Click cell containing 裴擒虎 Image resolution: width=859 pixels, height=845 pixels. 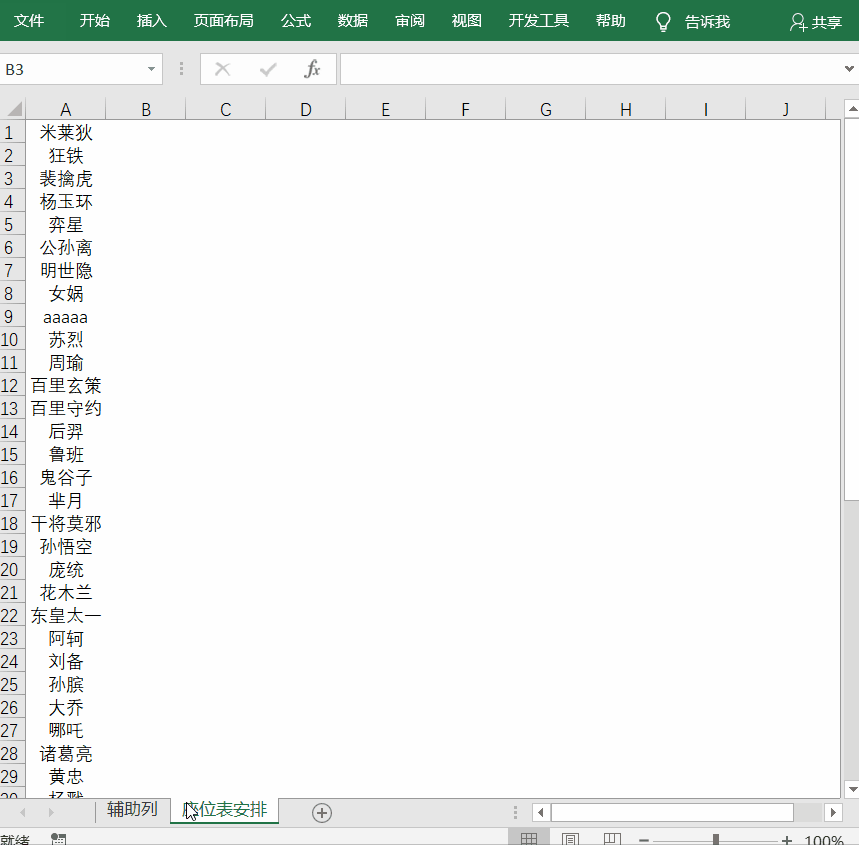66,179
